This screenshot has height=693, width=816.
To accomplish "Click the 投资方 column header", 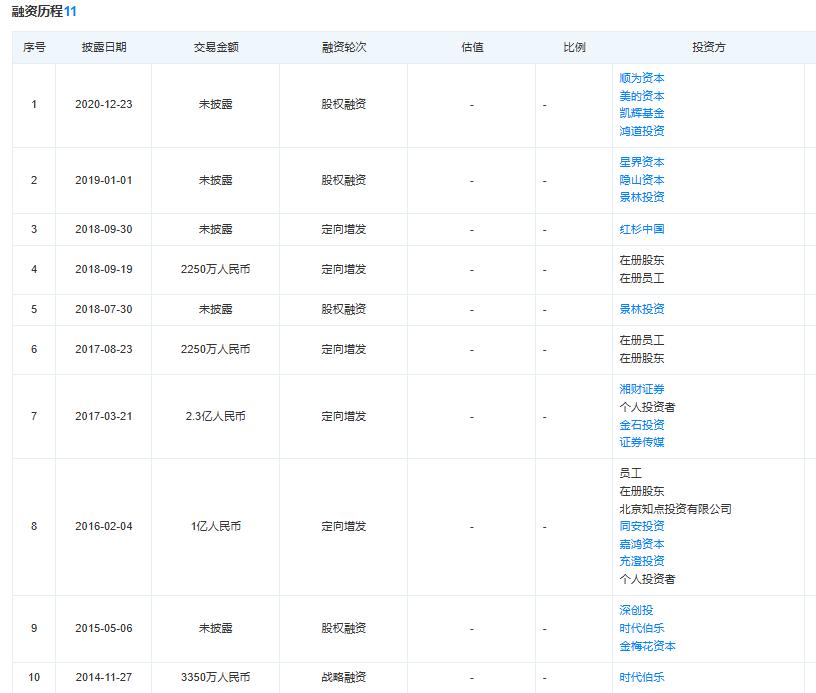I will click(709, 47).
